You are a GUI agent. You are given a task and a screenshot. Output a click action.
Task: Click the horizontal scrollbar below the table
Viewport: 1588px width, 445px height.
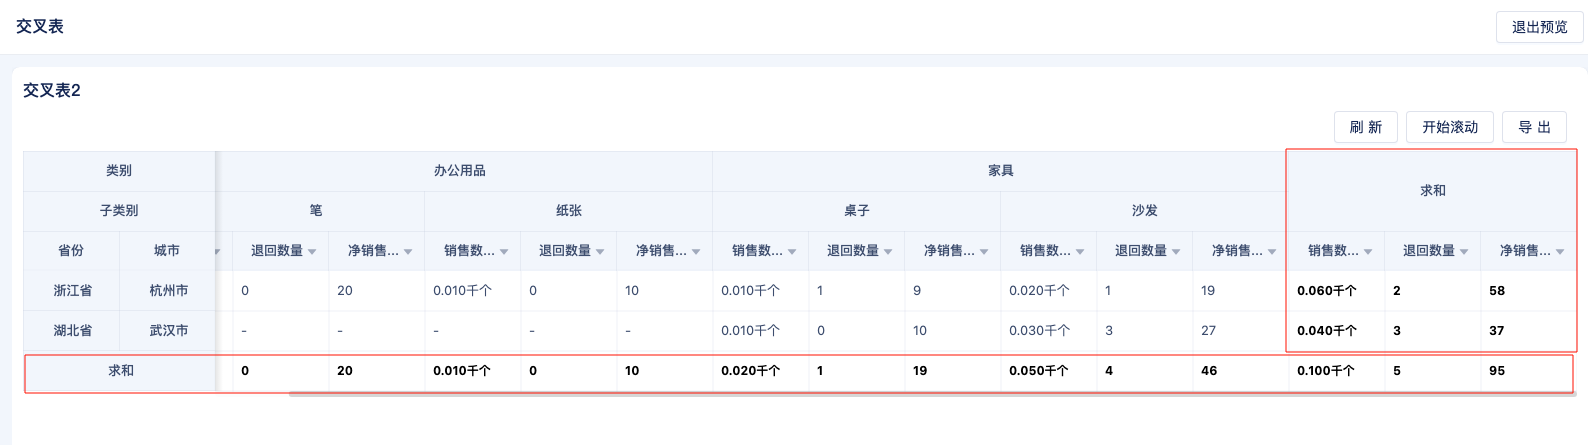[x=932, y=393]
